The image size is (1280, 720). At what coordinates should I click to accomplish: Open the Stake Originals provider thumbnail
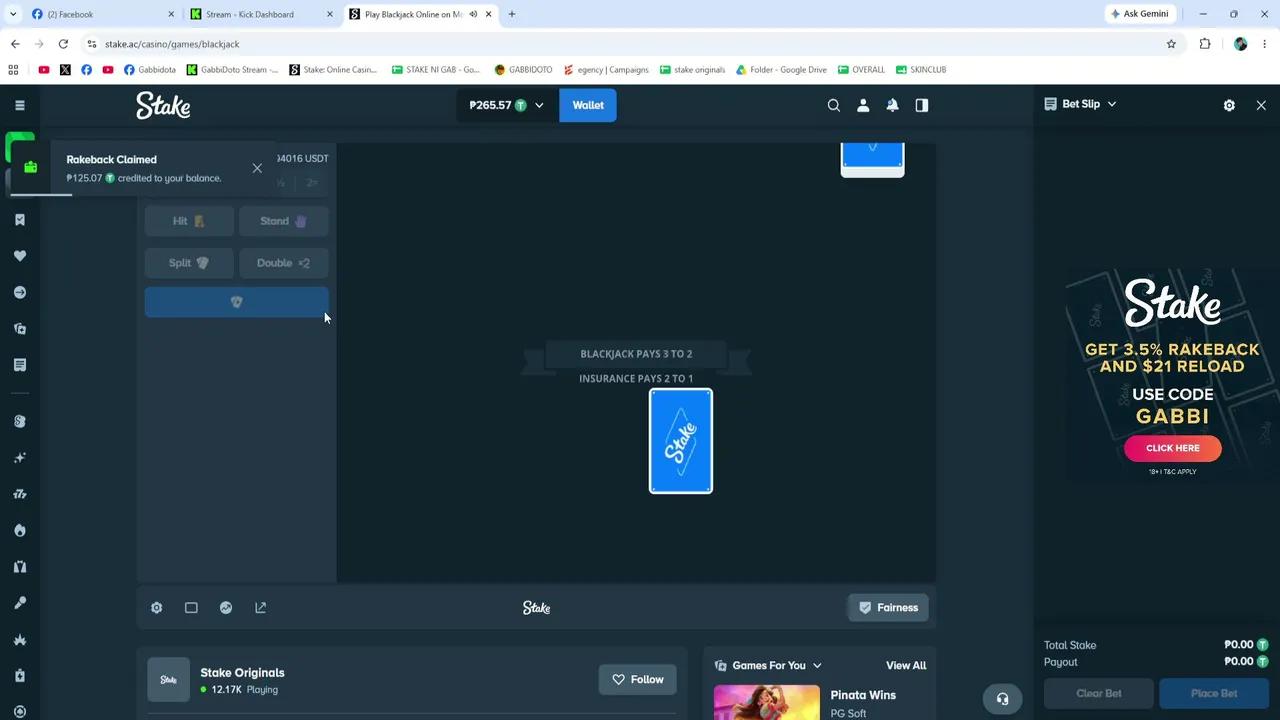pyautogui.click(x=168, y=679)
